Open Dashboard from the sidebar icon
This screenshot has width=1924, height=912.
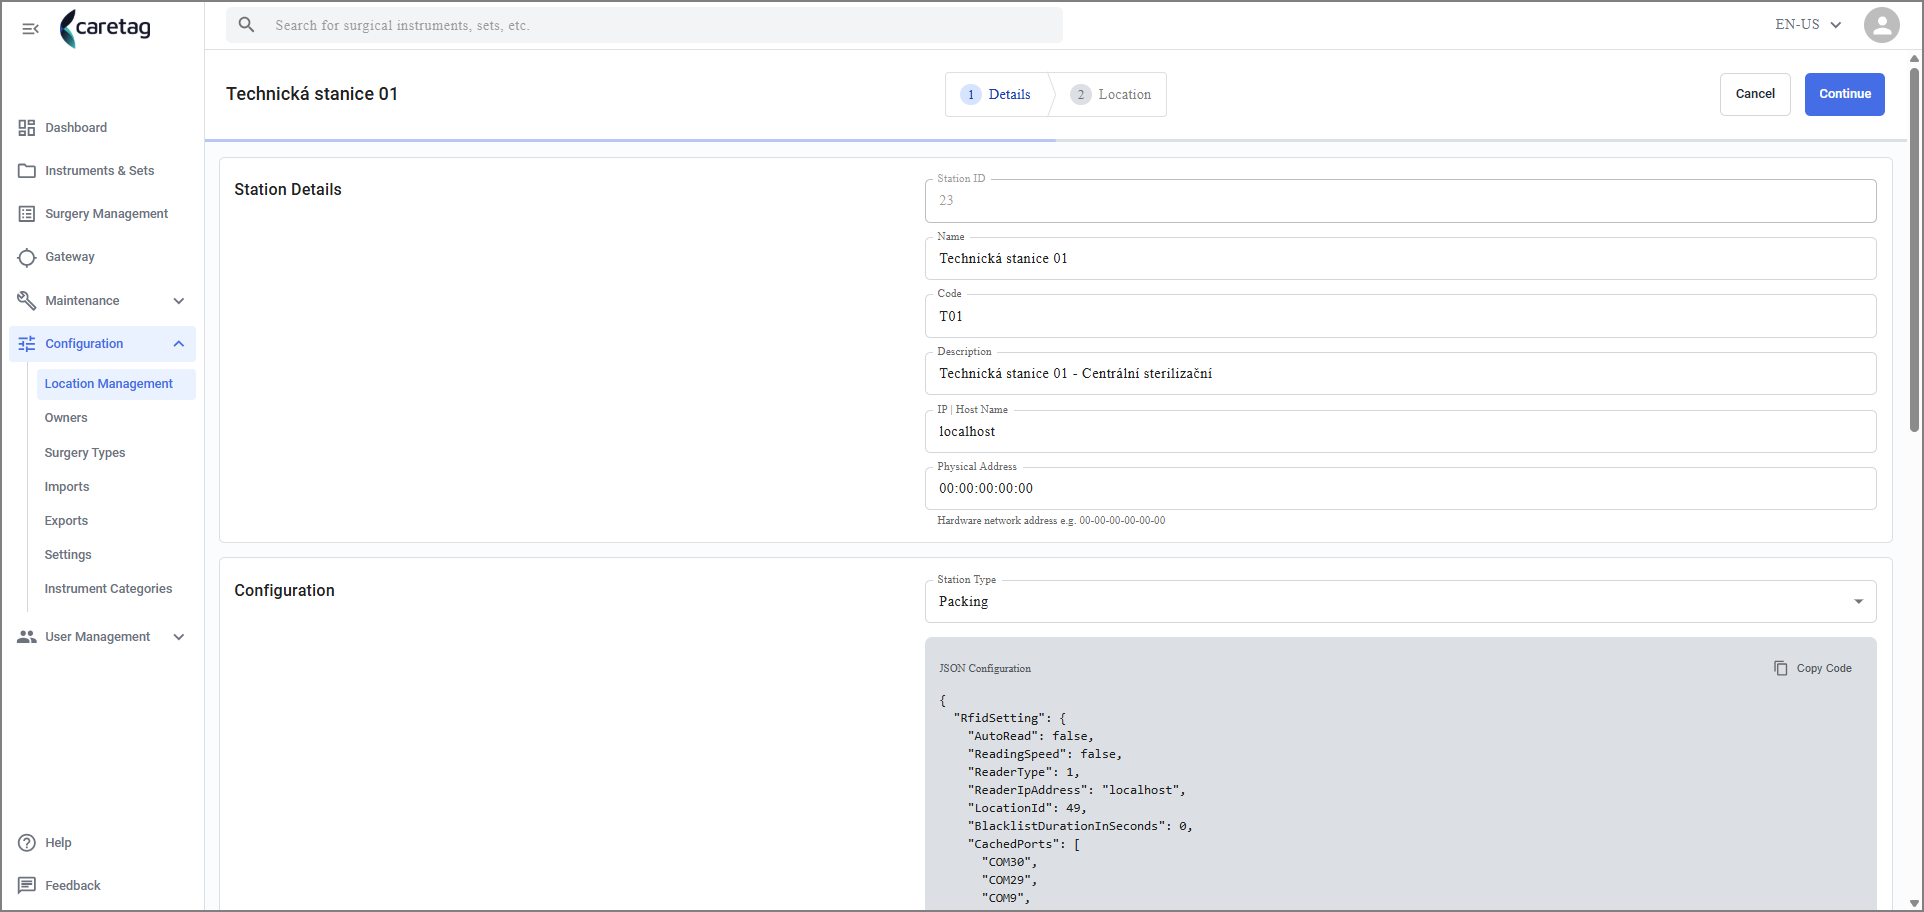[27, 128]
